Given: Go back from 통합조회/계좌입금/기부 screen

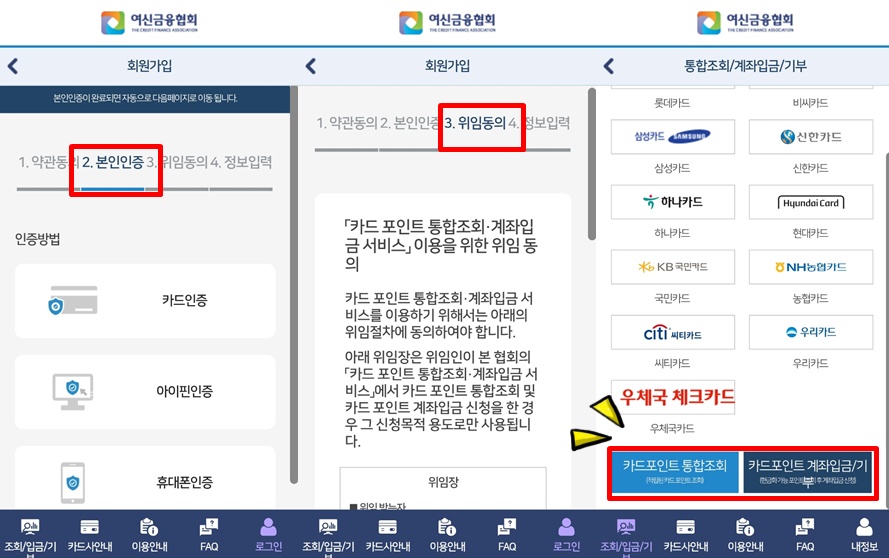Looking at the screenshot, I should (608, 66).
